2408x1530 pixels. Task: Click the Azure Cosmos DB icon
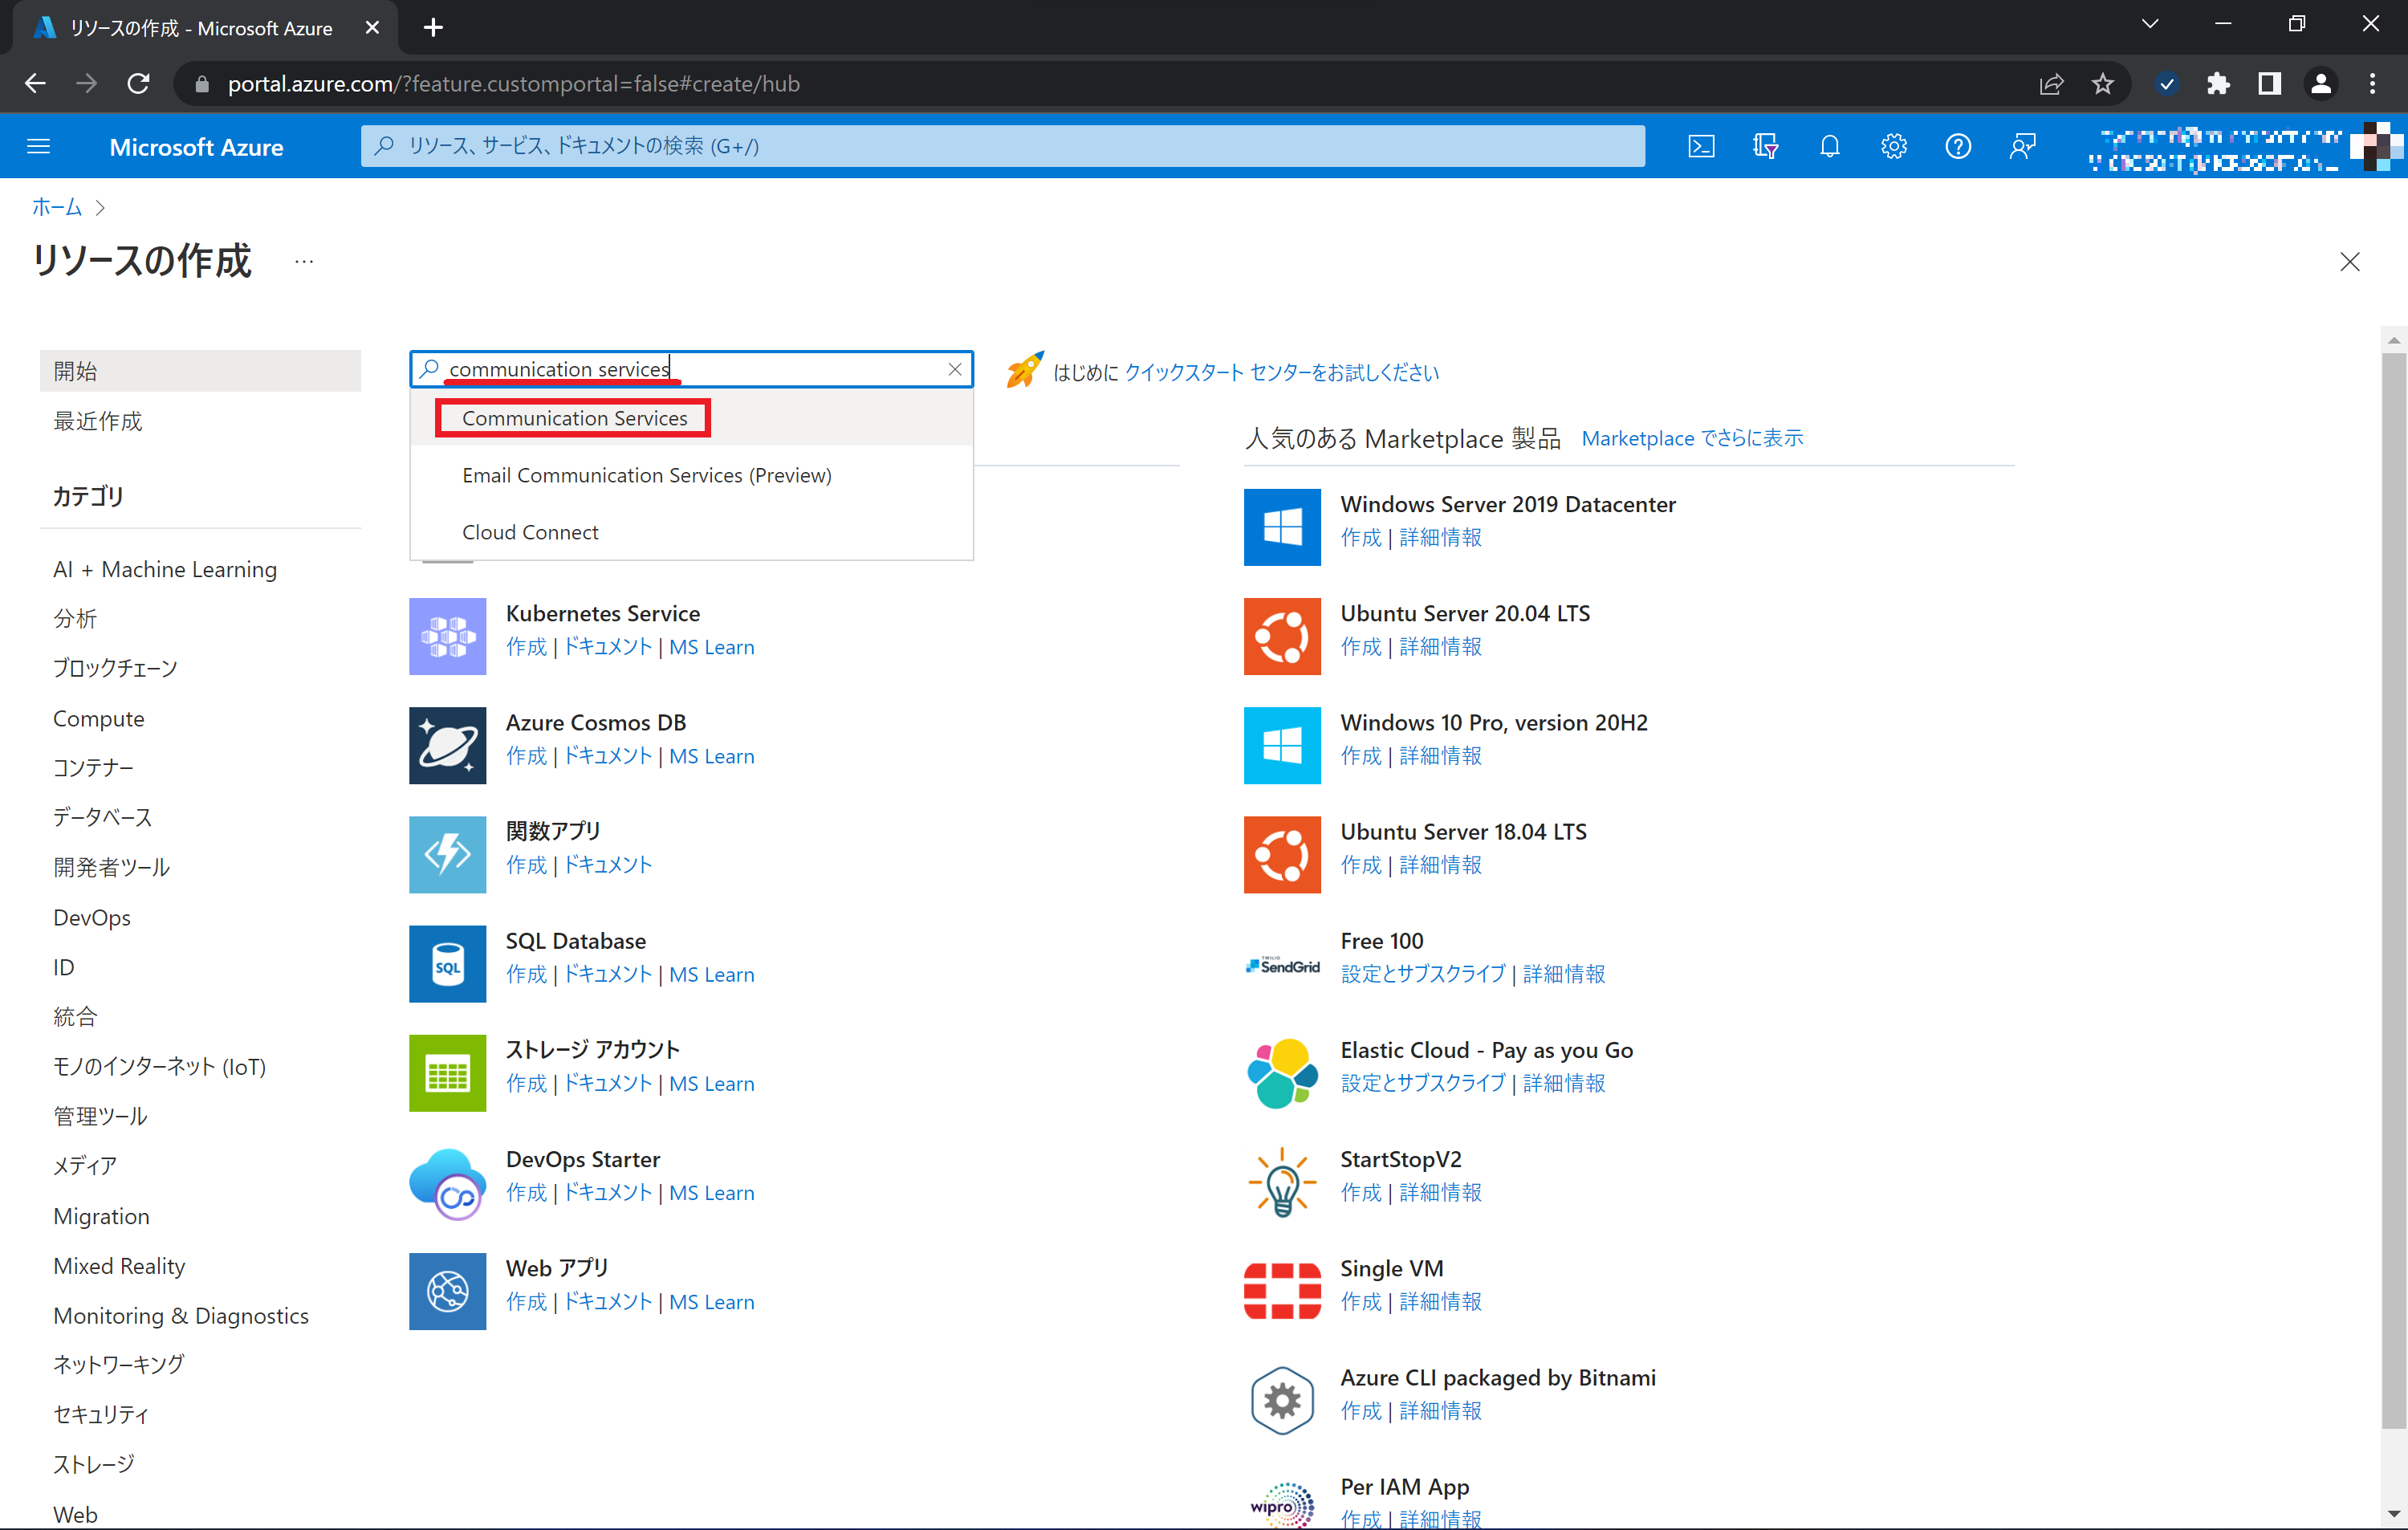tap(447, 745)
